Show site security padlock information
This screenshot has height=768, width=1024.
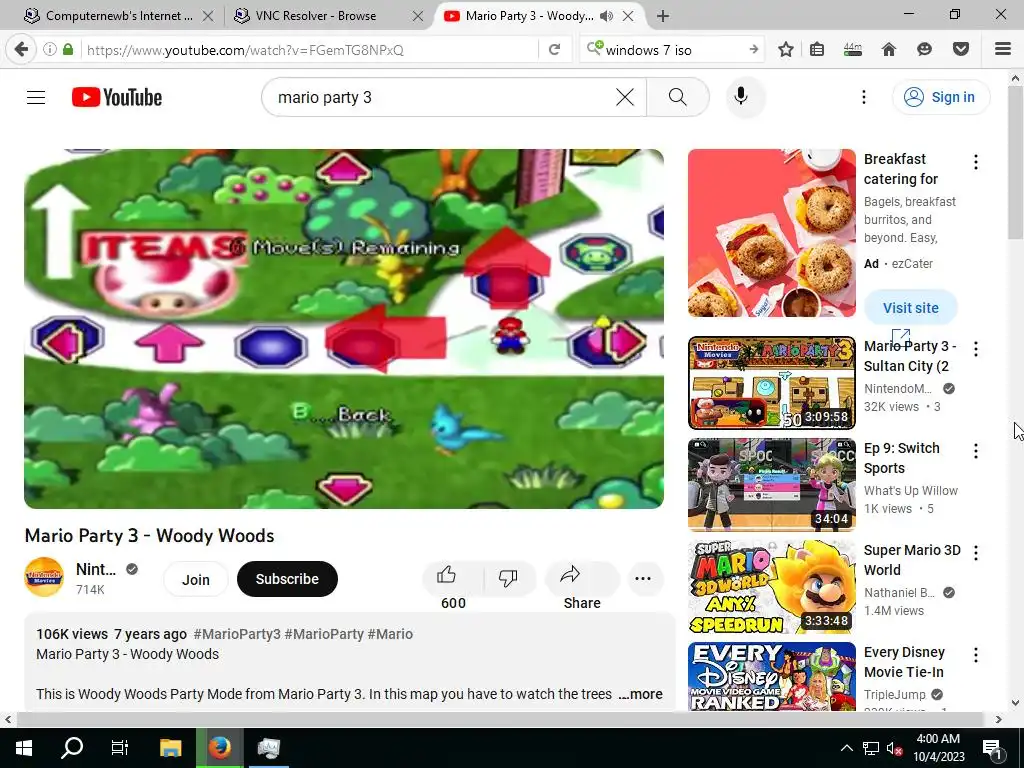[x=68, y=50]
